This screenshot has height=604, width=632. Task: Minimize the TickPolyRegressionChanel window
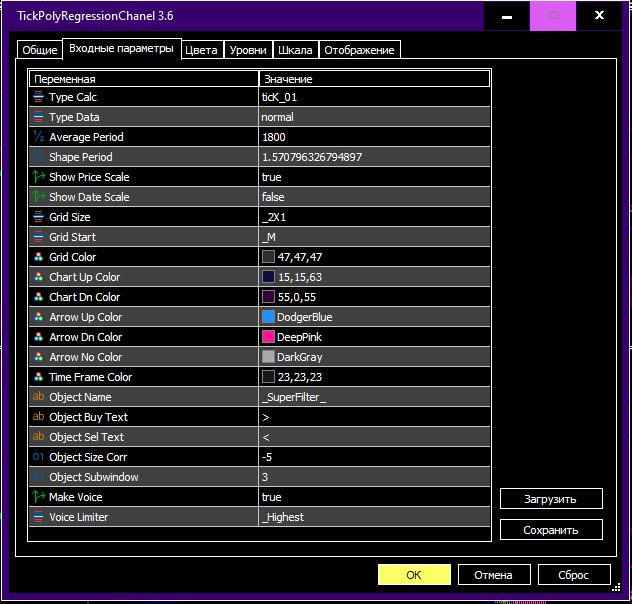click(x=507, y=16)
